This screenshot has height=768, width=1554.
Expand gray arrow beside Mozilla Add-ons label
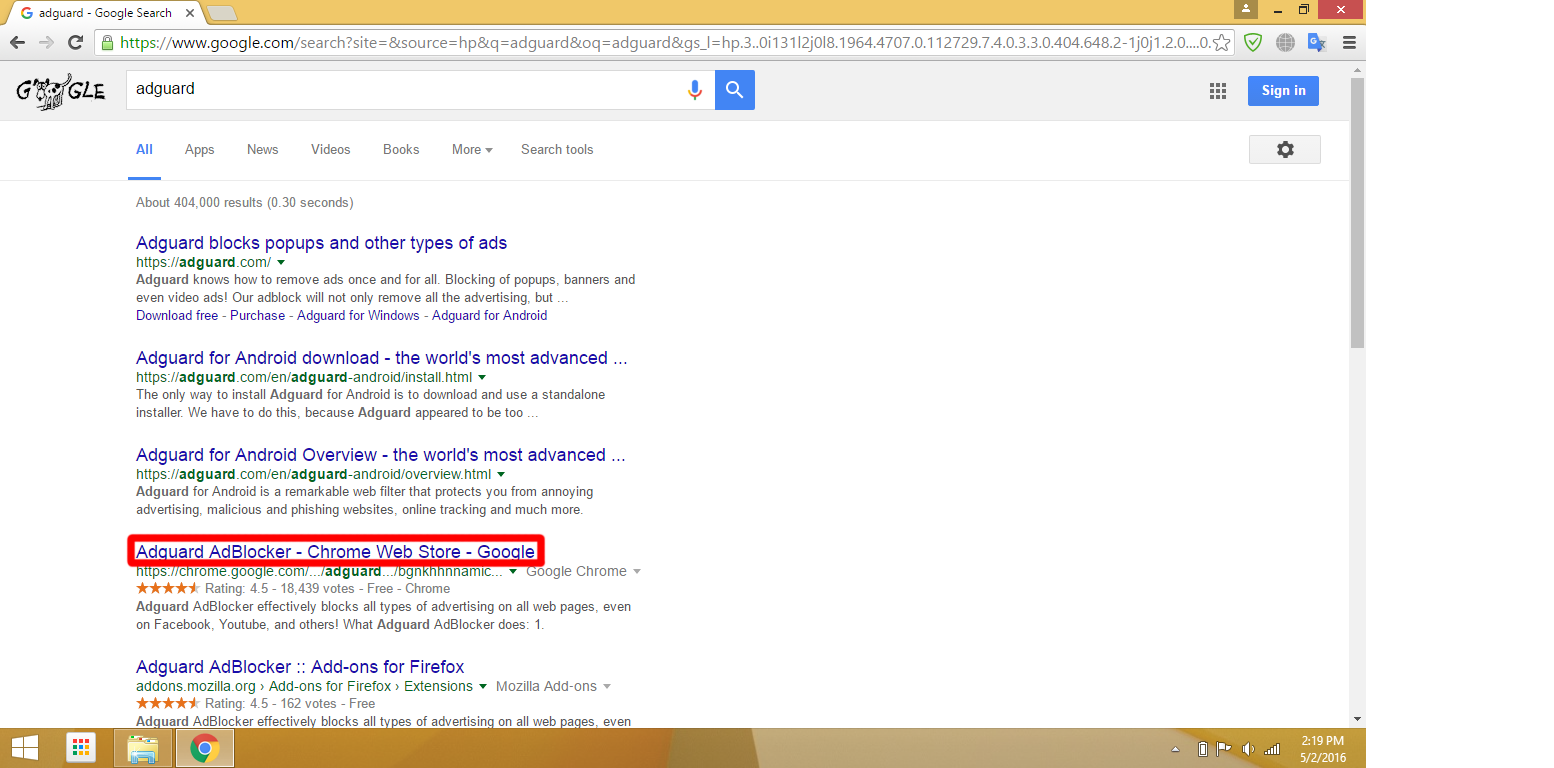coord(607,687)
